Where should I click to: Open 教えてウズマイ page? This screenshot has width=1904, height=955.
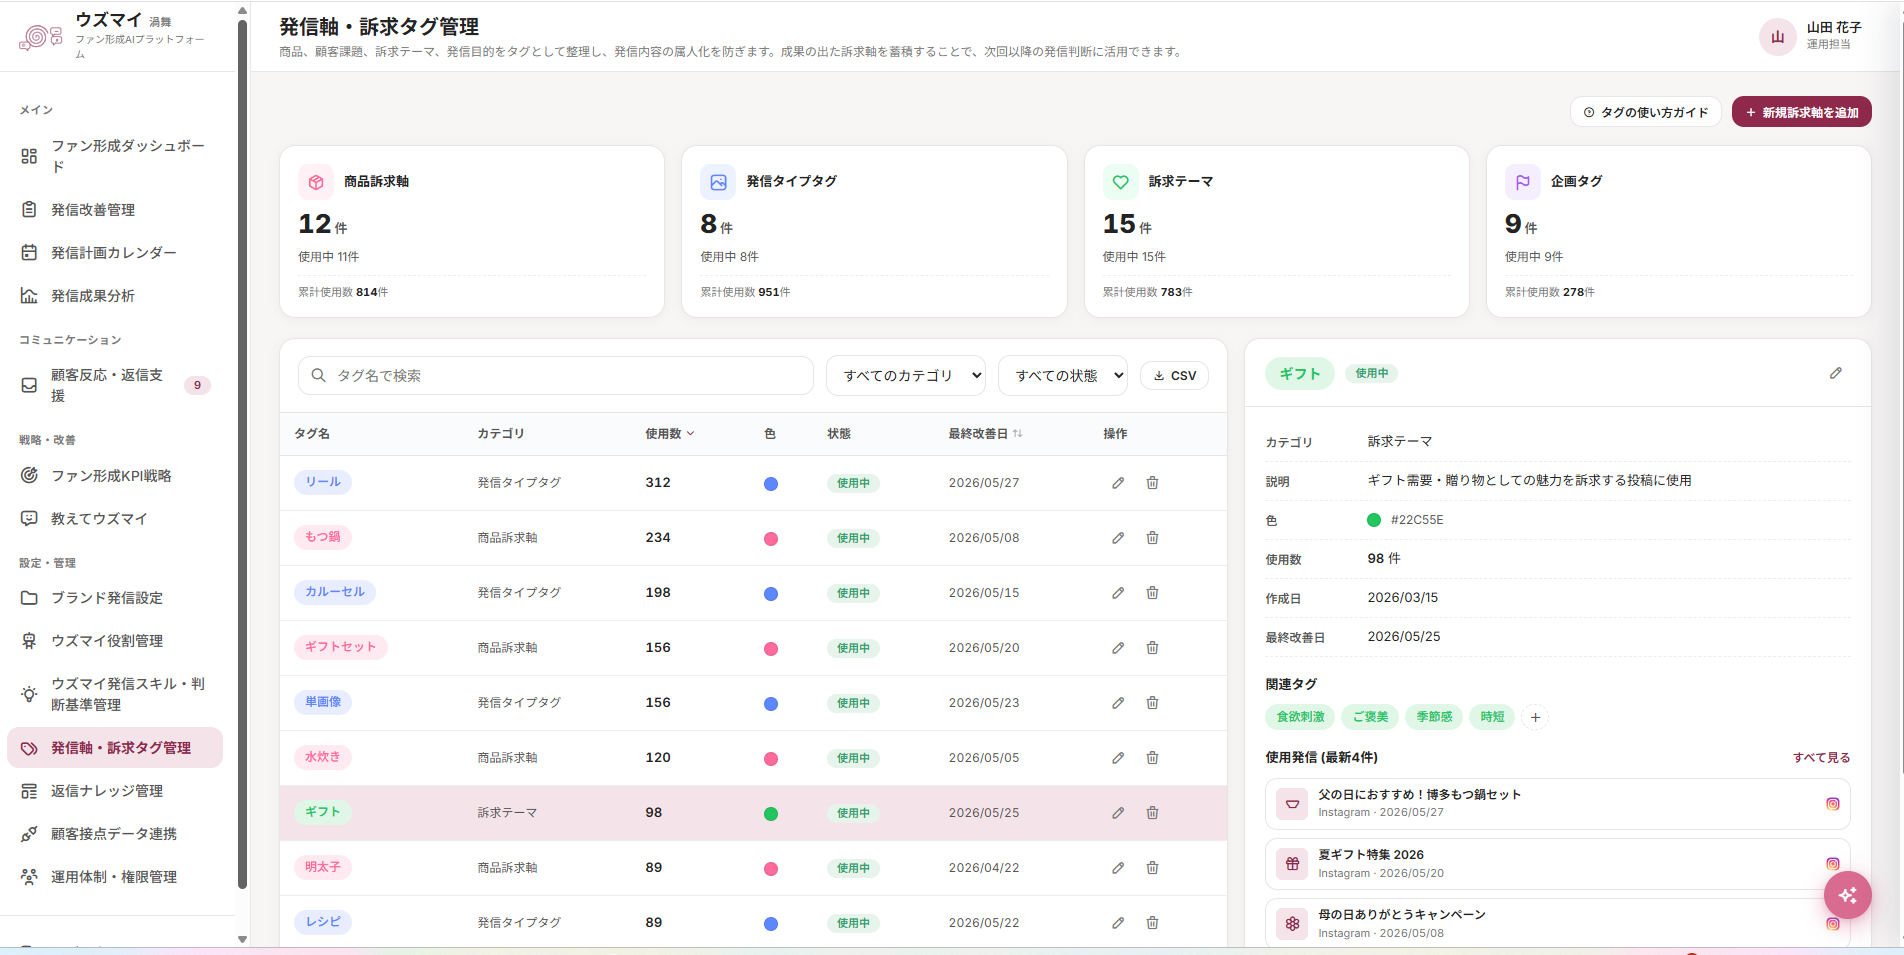point(115,519)
